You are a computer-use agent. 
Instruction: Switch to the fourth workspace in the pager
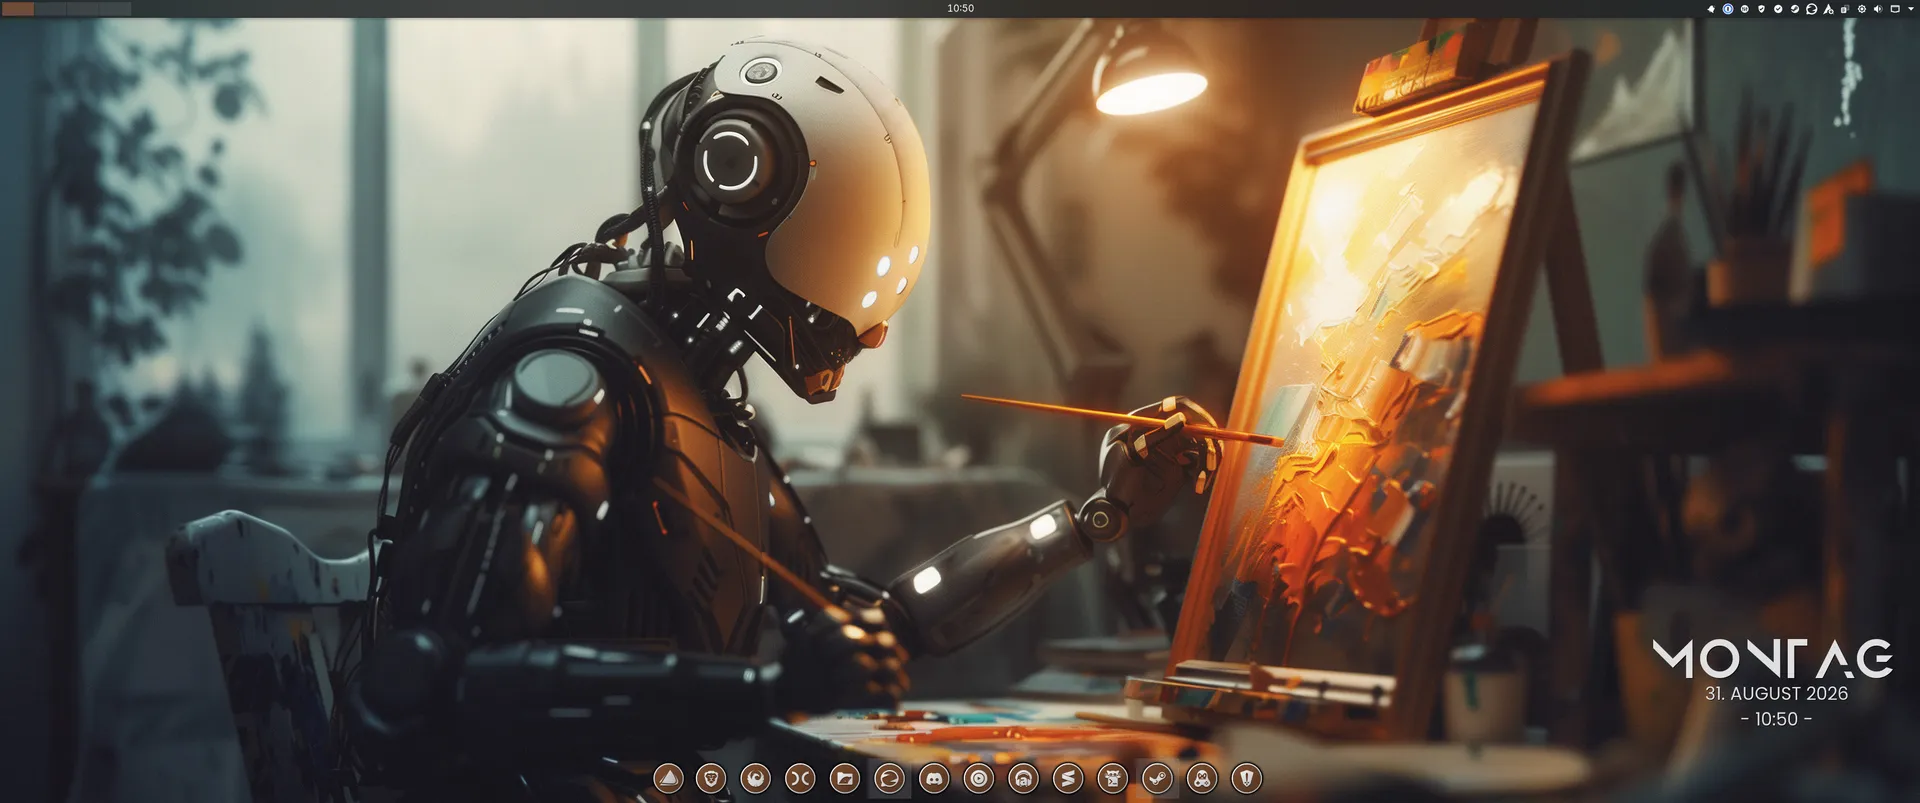coord(115,9)
